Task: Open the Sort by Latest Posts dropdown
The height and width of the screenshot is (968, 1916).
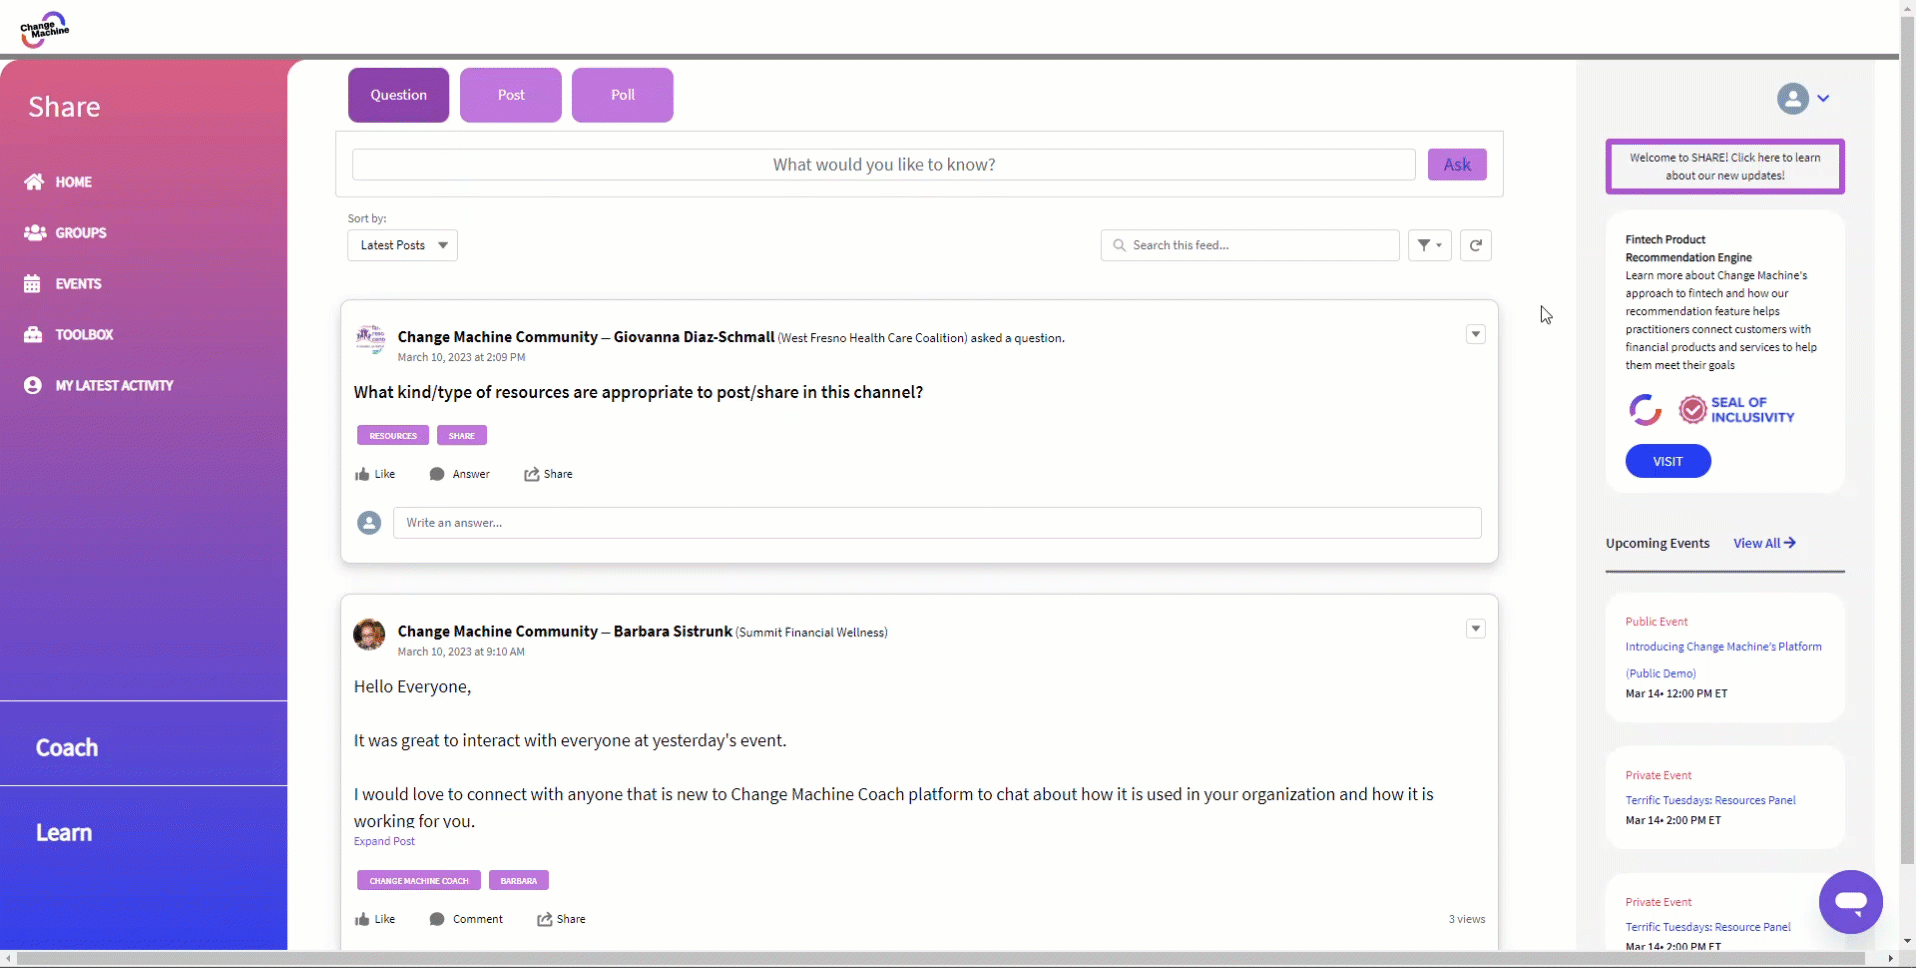Action: [x=402, y=245]
